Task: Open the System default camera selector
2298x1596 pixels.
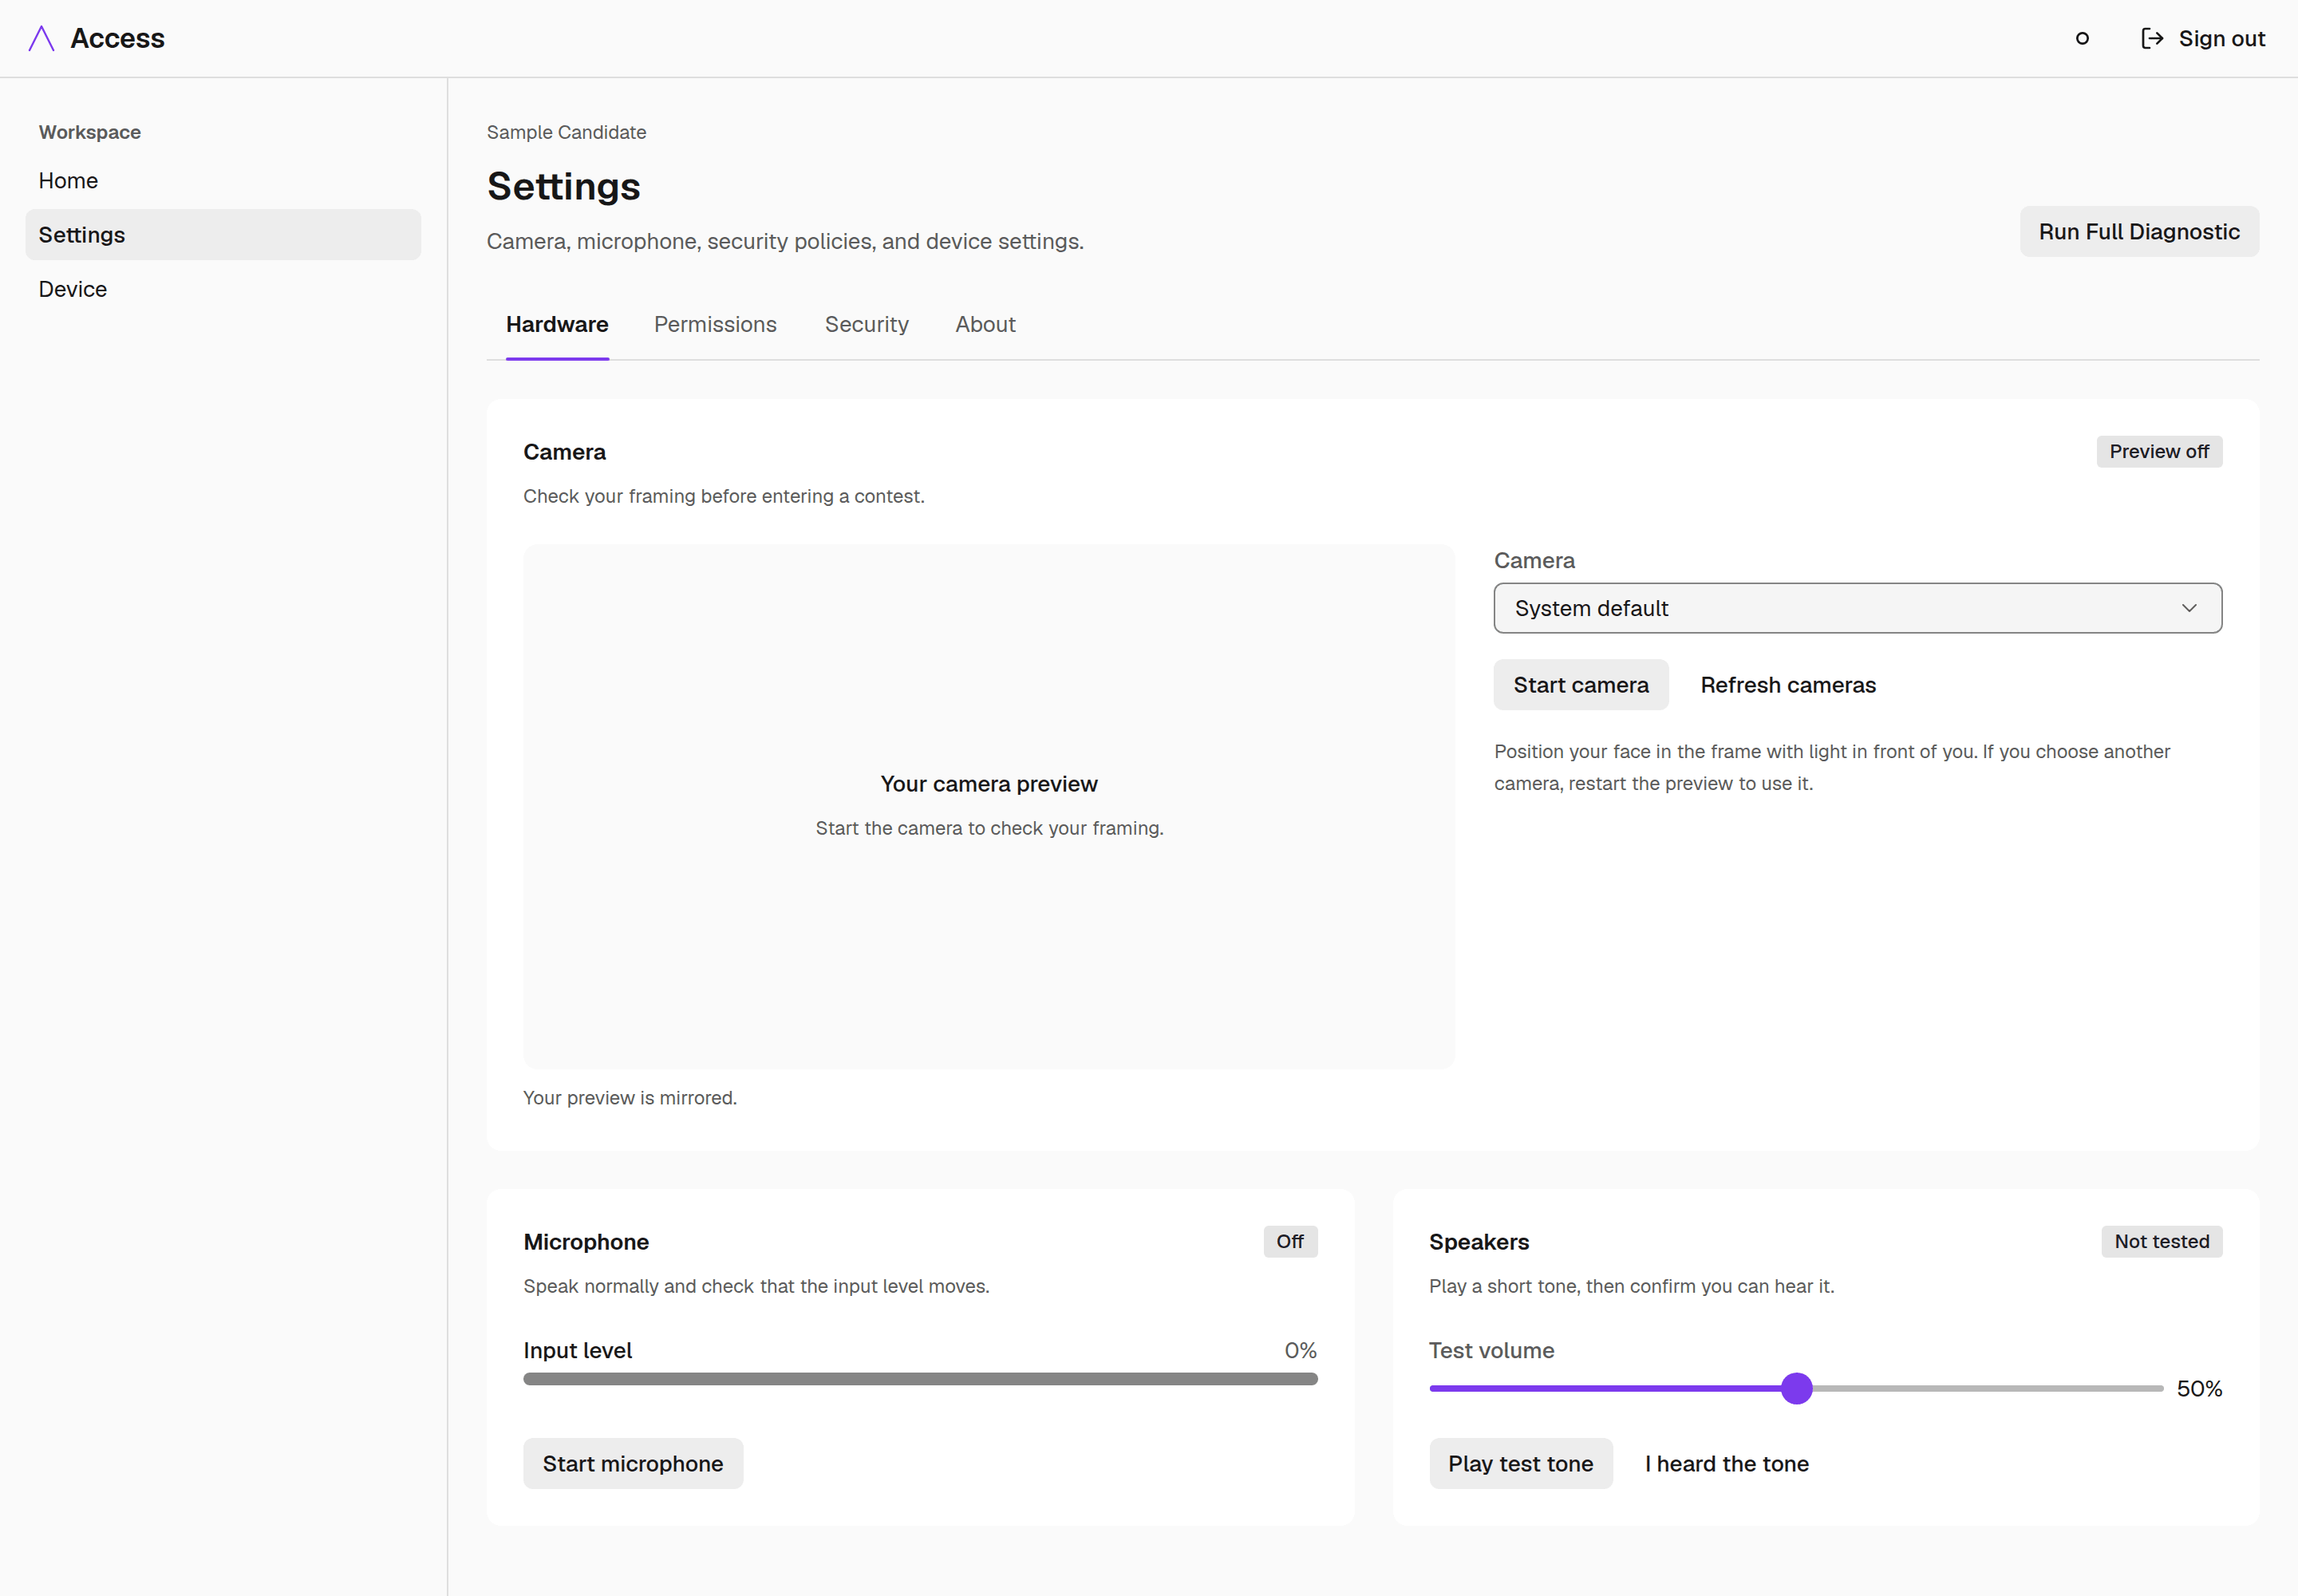Action: 1857,608
